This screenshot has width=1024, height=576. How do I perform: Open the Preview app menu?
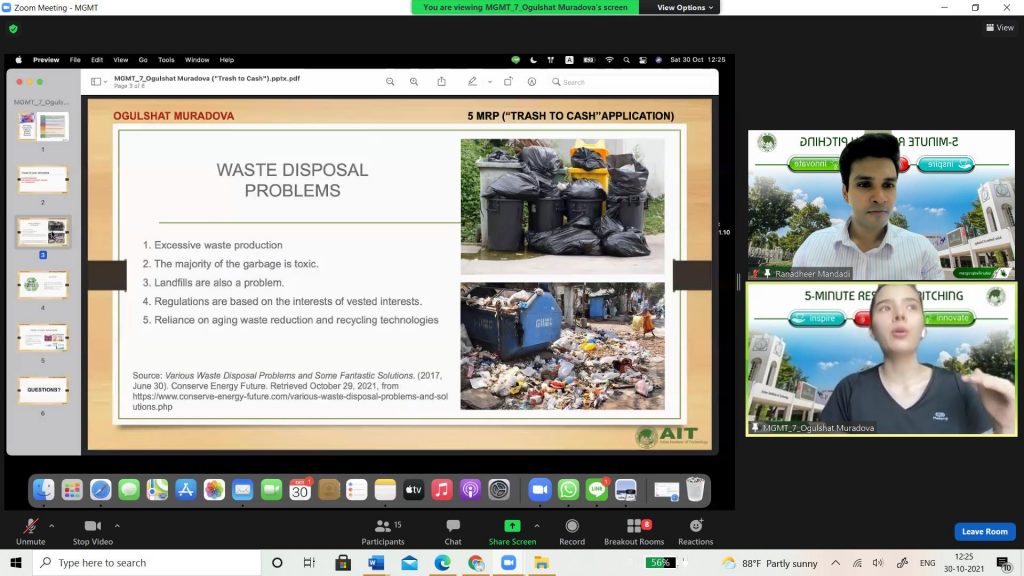click(x=46, y=59)
